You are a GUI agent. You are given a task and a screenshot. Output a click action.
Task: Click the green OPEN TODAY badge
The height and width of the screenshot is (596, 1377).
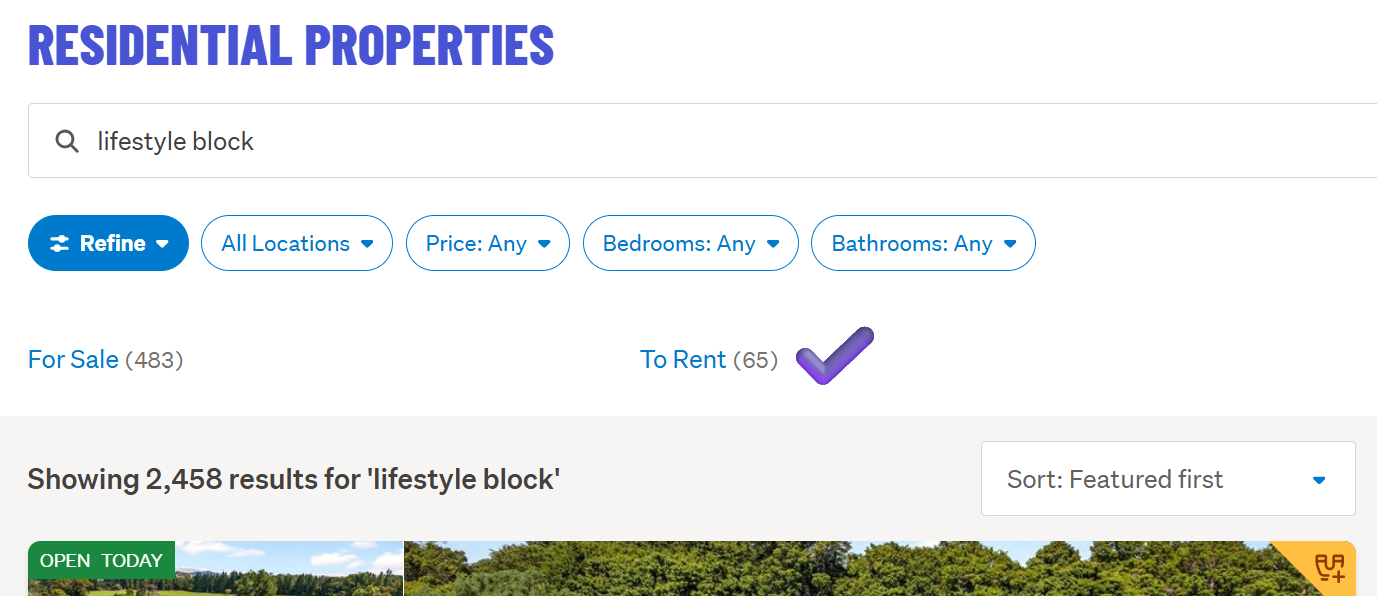tap(101, 560)
